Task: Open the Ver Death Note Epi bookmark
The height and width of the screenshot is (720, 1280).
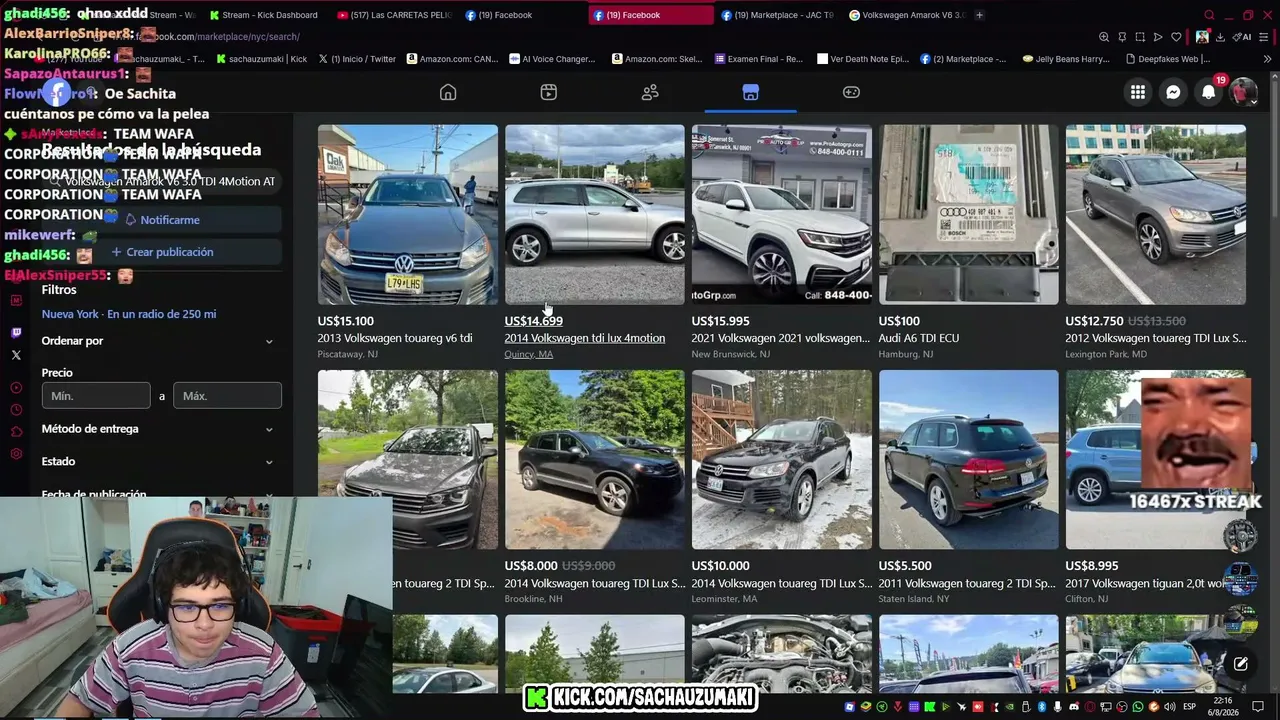Action: point(862,59)
